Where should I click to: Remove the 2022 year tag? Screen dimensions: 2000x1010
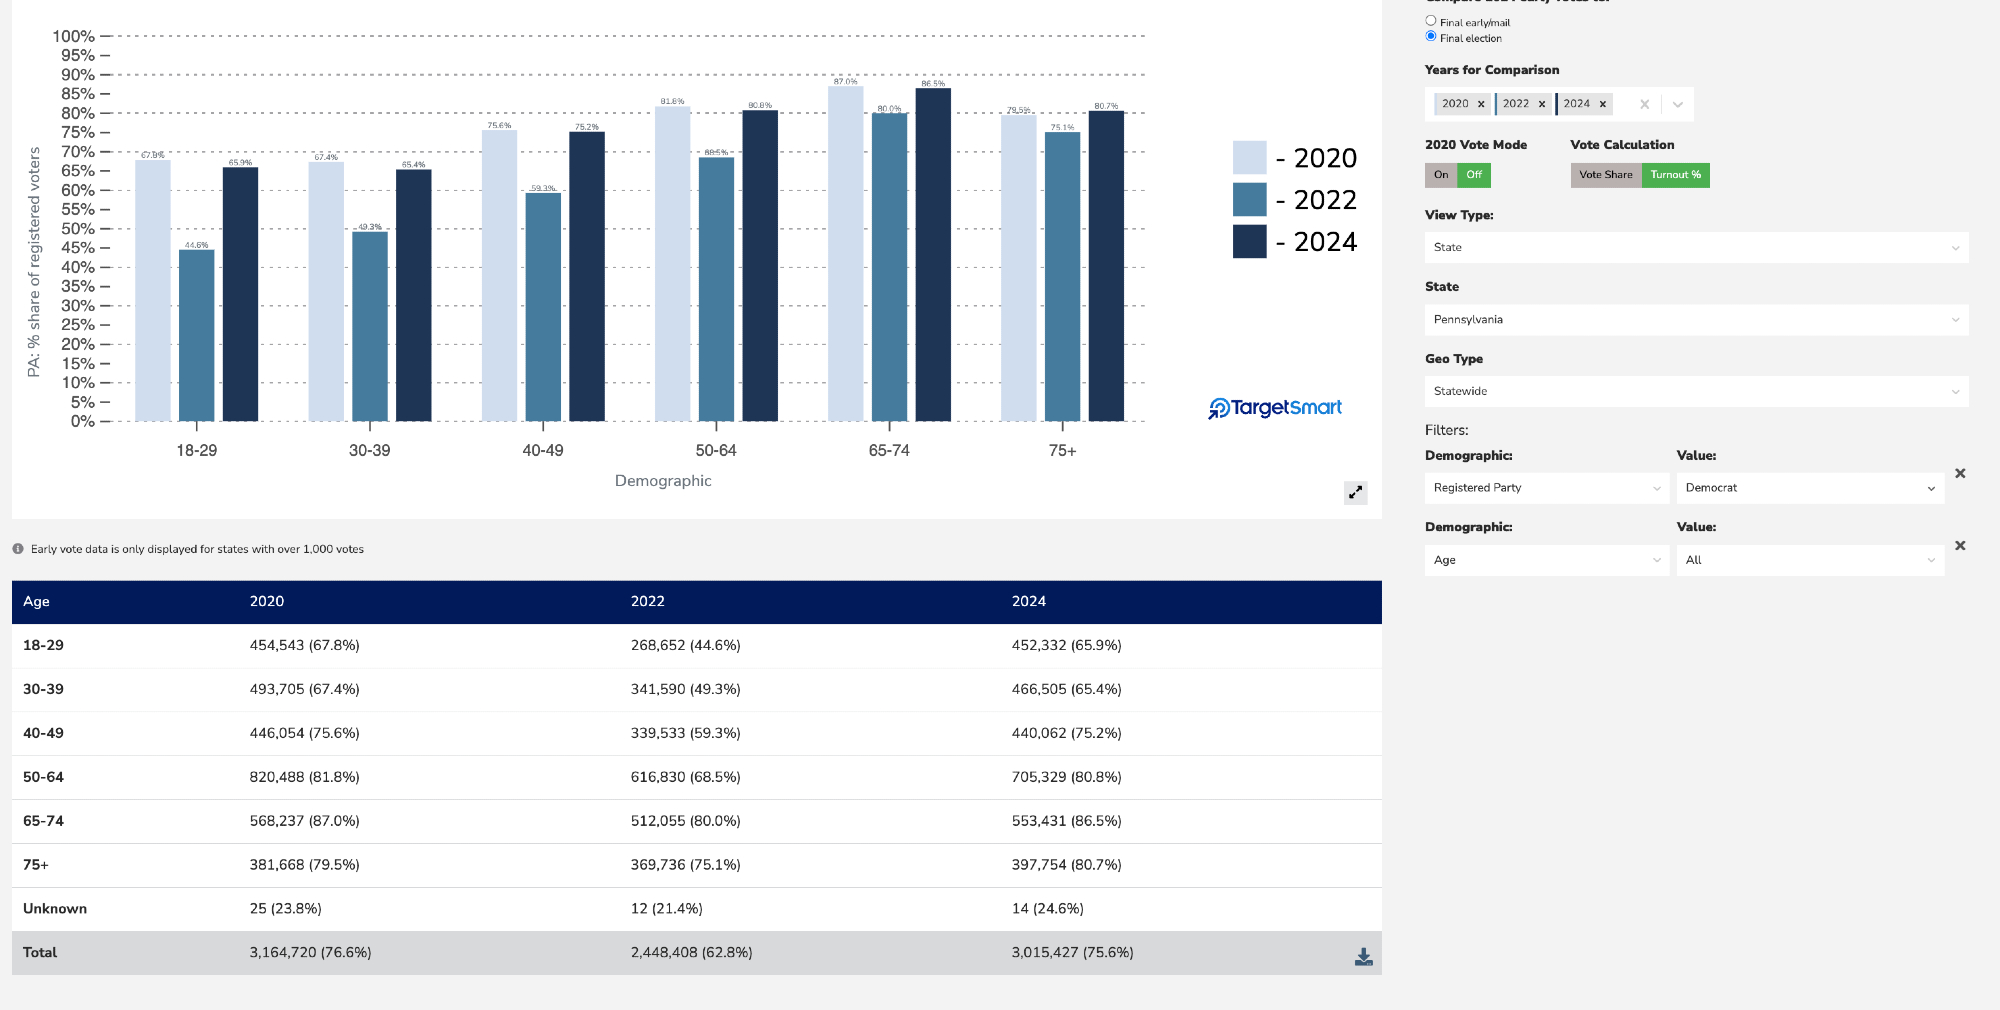point(1542,104)
